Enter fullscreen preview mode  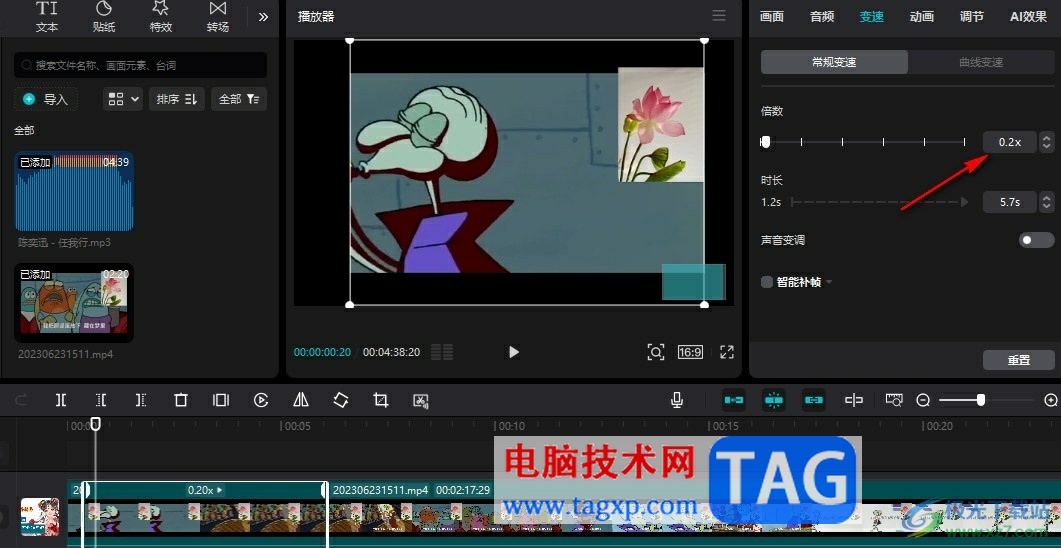click(727, 352)
